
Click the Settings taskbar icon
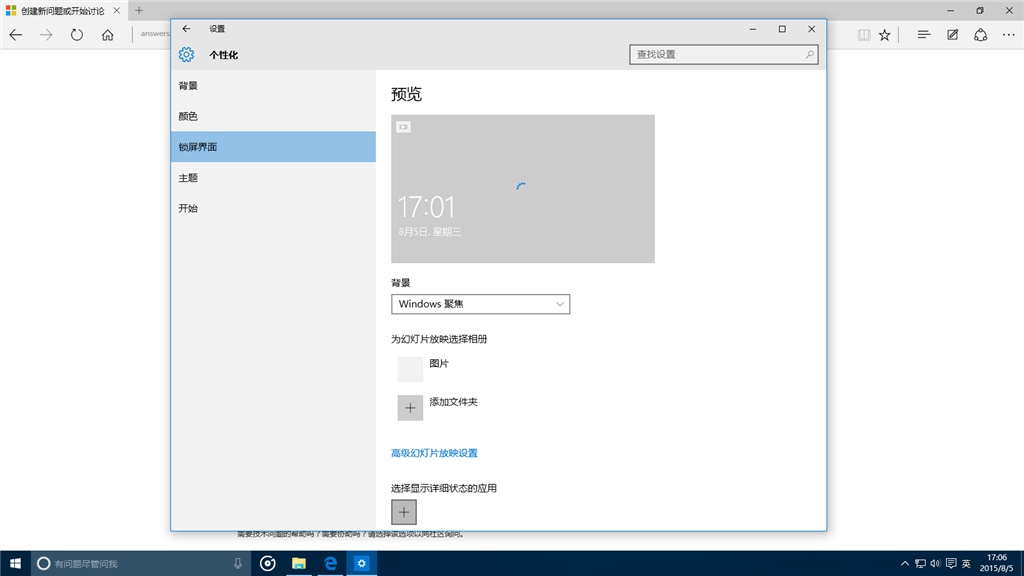[362, 563]
